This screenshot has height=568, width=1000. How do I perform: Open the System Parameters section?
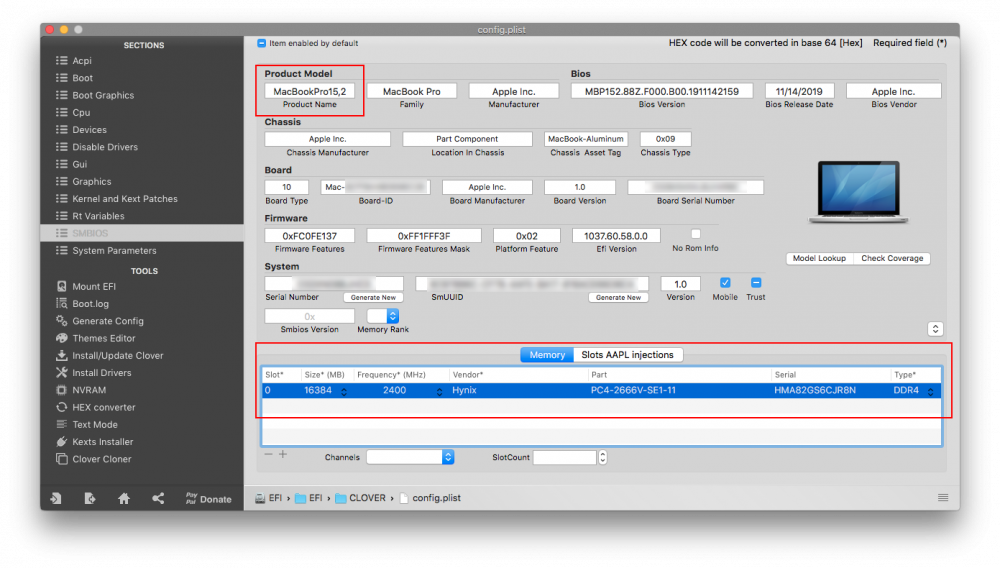114,251
